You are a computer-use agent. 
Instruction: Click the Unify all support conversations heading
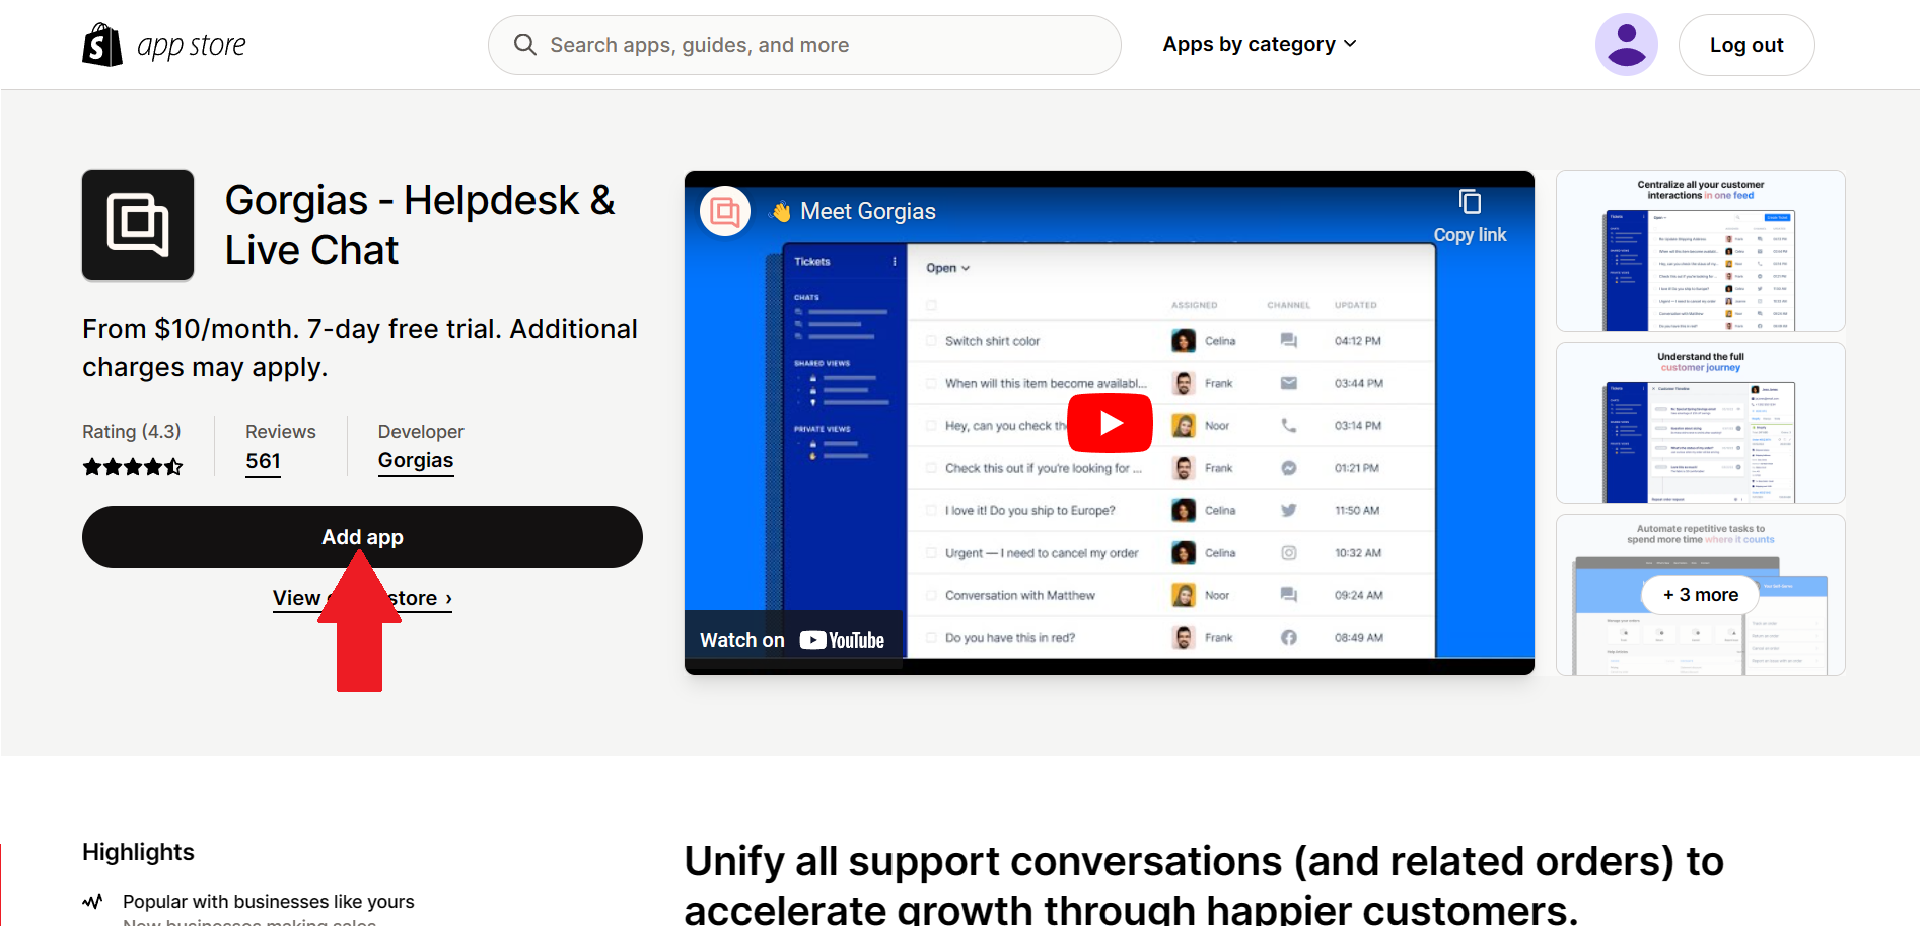[1204, 885]
